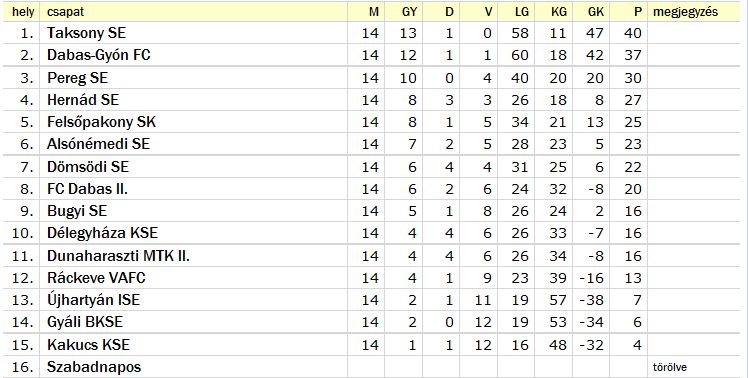The height and width of the screenshot is (378, 748).
Task: Click the Hernád SE team name
Action: [x=83, y=100]
